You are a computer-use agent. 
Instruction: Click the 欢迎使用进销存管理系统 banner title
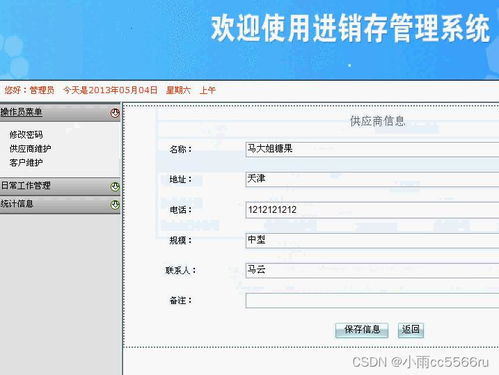point(350,28)
